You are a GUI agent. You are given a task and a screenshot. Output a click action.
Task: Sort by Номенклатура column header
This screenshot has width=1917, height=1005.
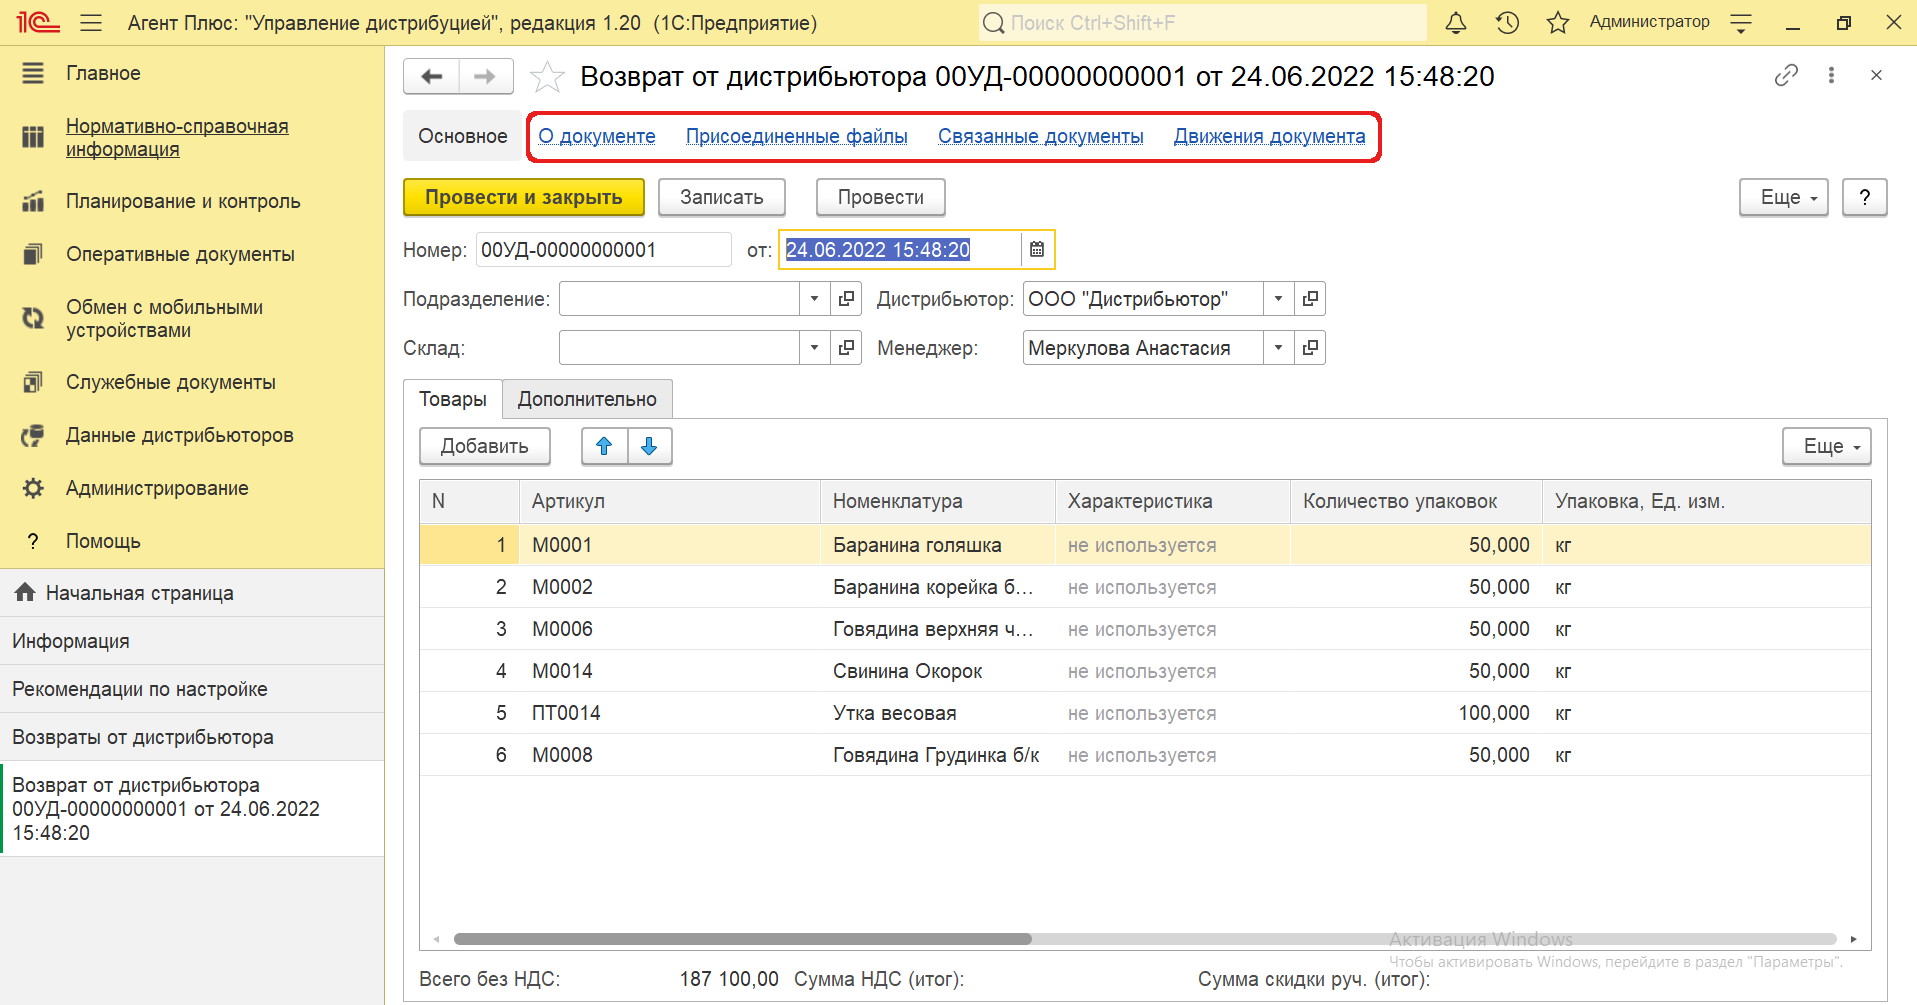938,501
